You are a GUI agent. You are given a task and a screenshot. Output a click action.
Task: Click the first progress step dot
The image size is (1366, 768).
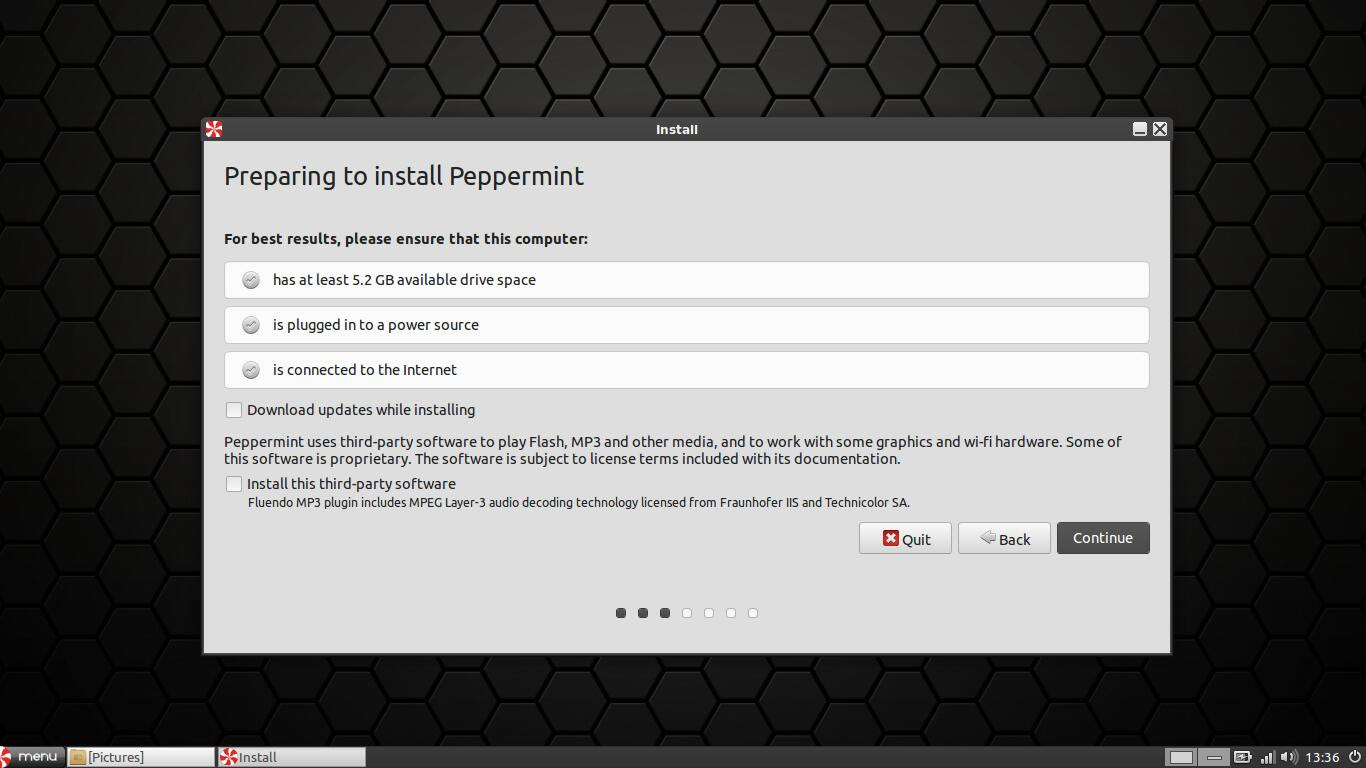(621, 613)
